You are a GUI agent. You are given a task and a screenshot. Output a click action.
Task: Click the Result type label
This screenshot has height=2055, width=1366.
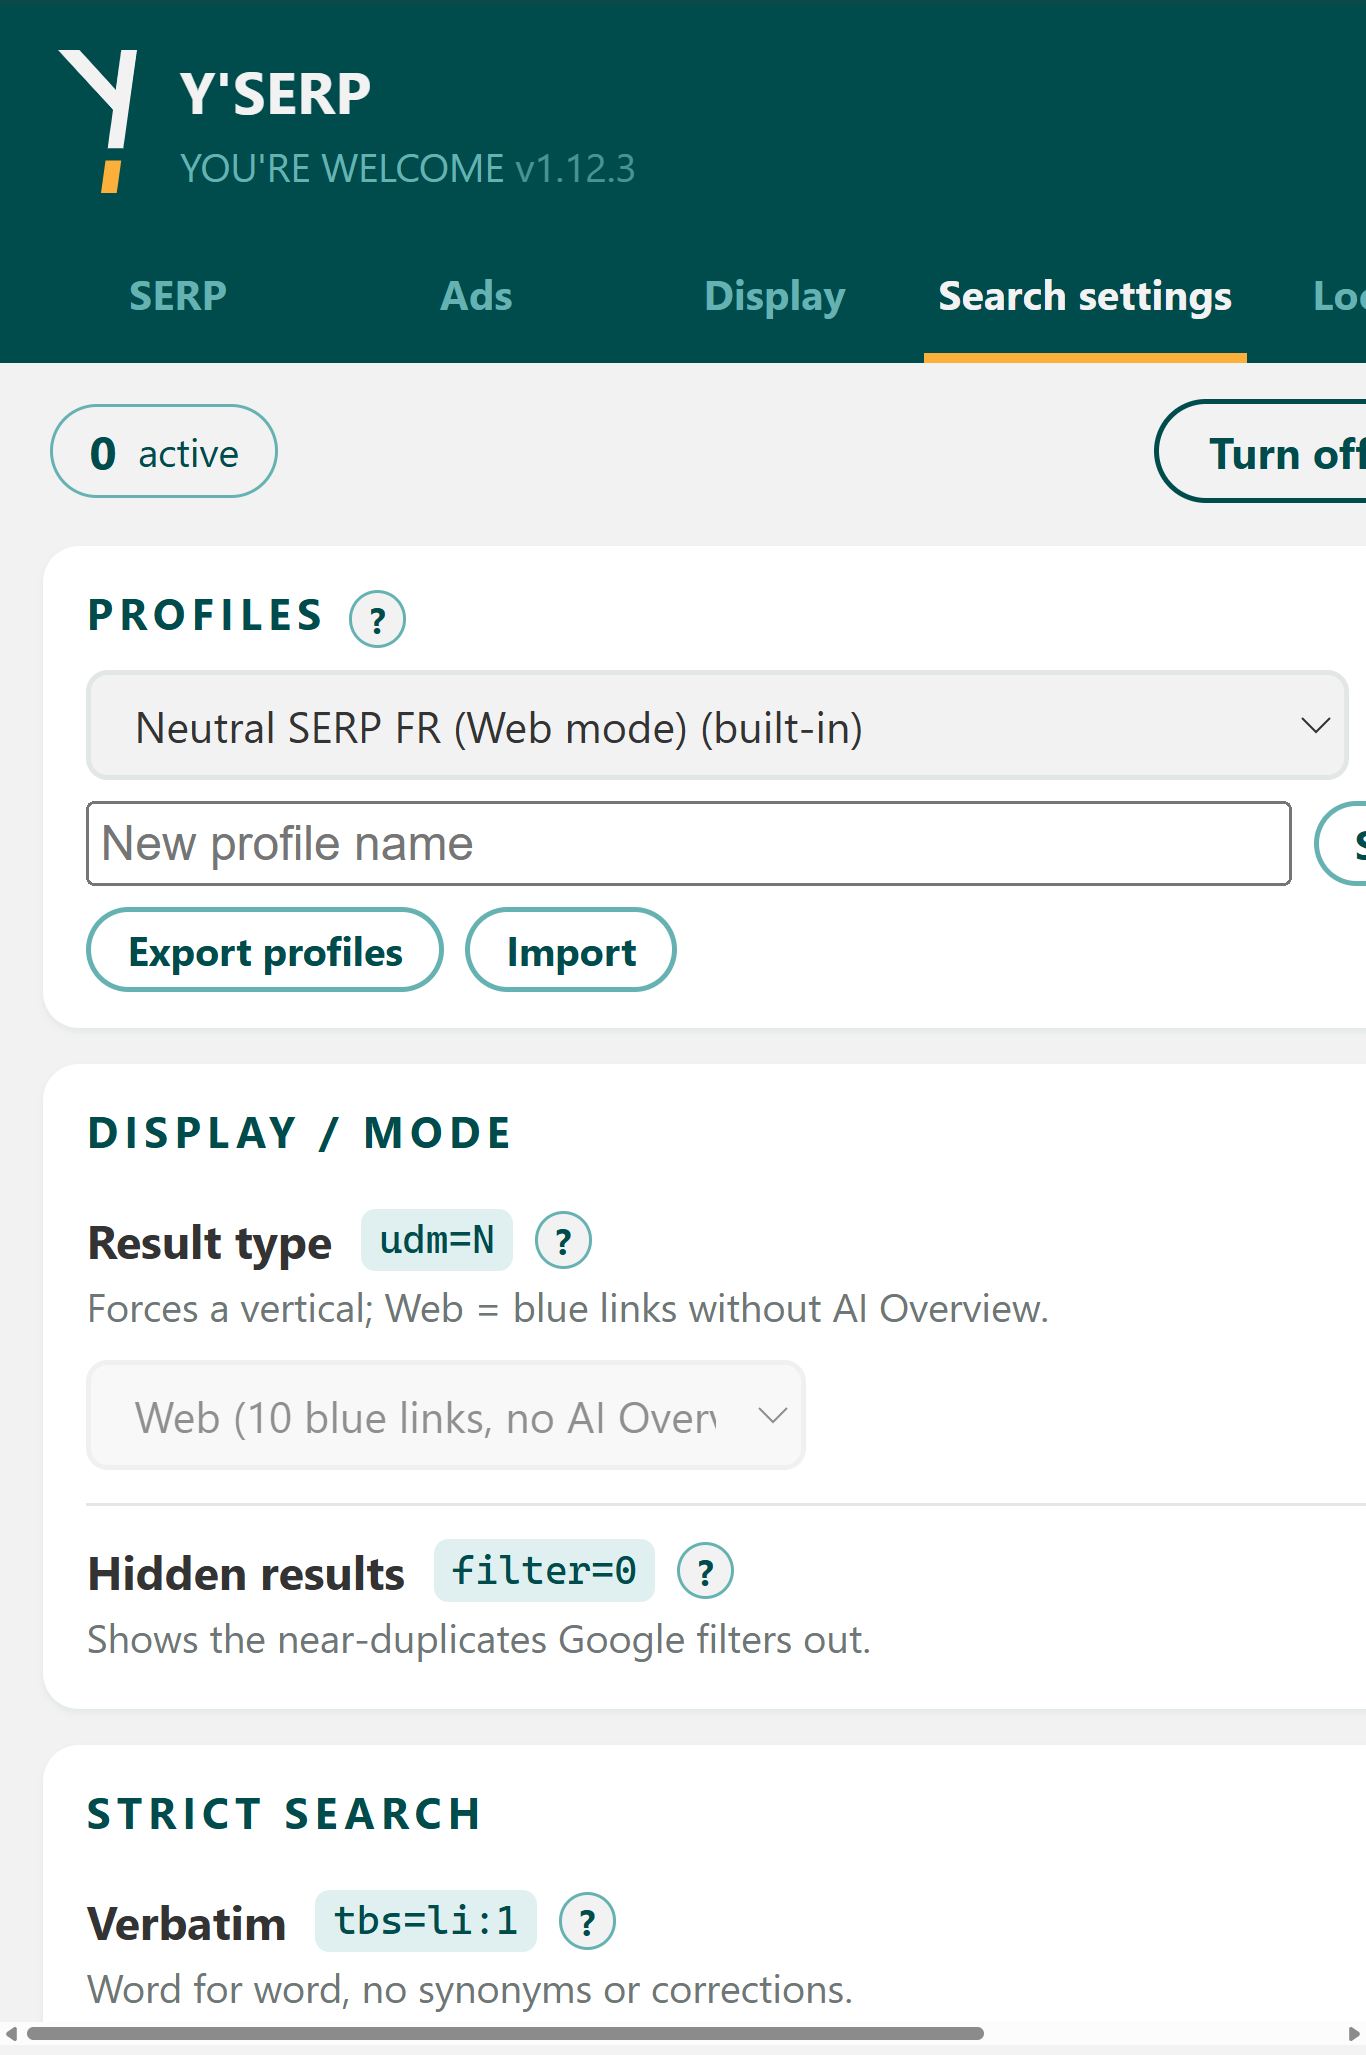point(210,1243)
